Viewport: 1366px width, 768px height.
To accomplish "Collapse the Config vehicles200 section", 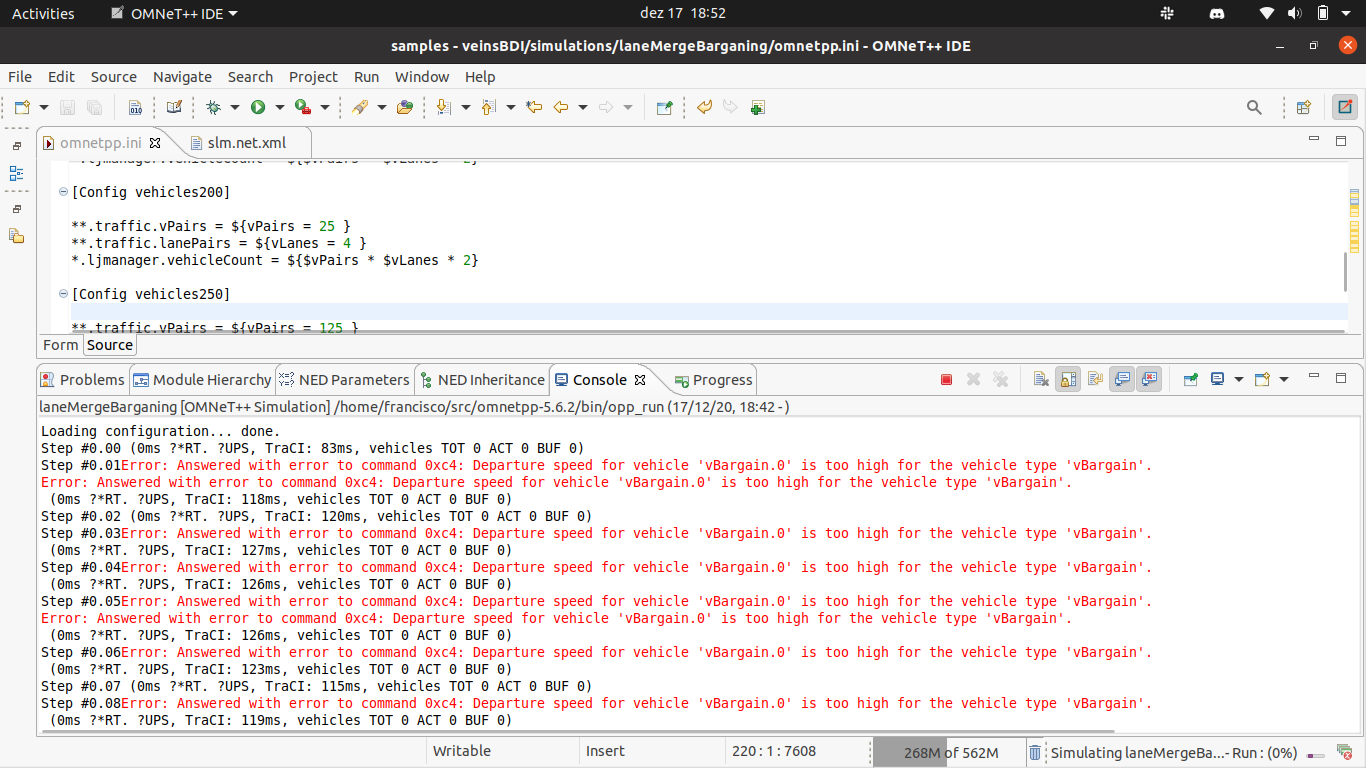I will [x=63, y=192].
